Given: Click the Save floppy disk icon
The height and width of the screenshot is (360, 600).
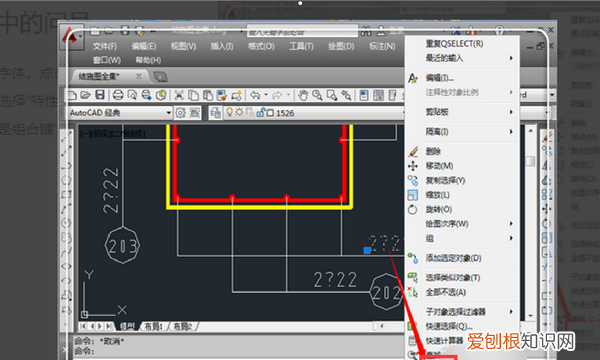Looking at the screenshot, I should click(x=100, y=95).
